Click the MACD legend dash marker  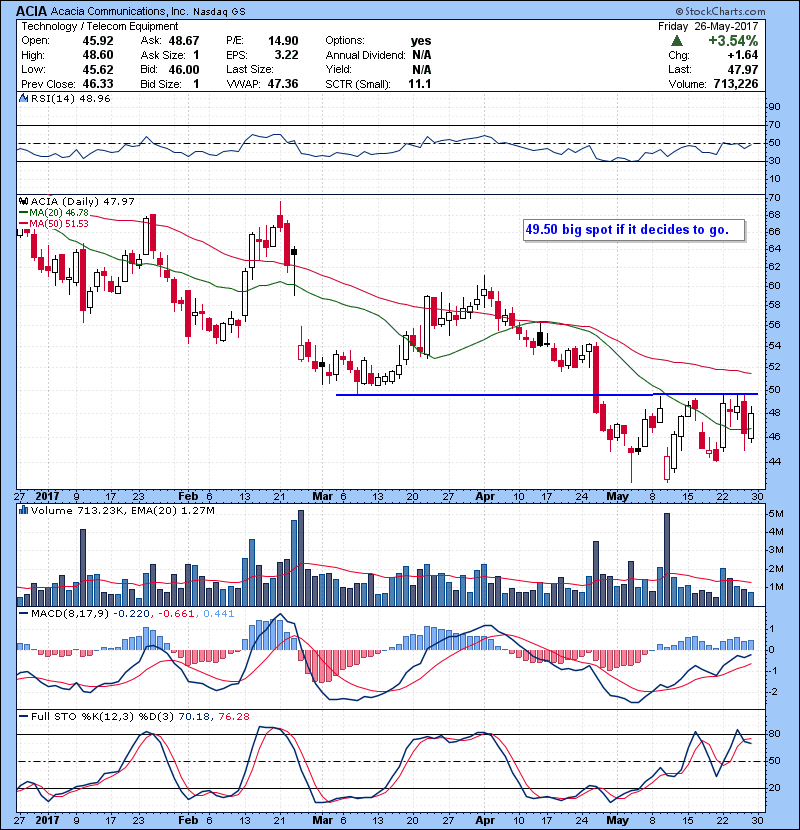(23, 614)
